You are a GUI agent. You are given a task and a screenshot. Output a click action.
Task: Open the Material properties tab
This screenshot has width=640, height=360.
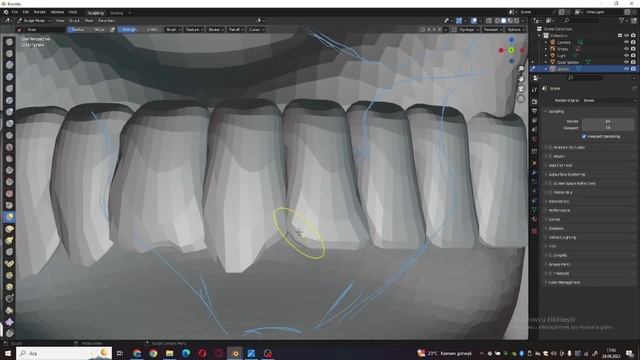pyautogui.click(x=534, y=219)
